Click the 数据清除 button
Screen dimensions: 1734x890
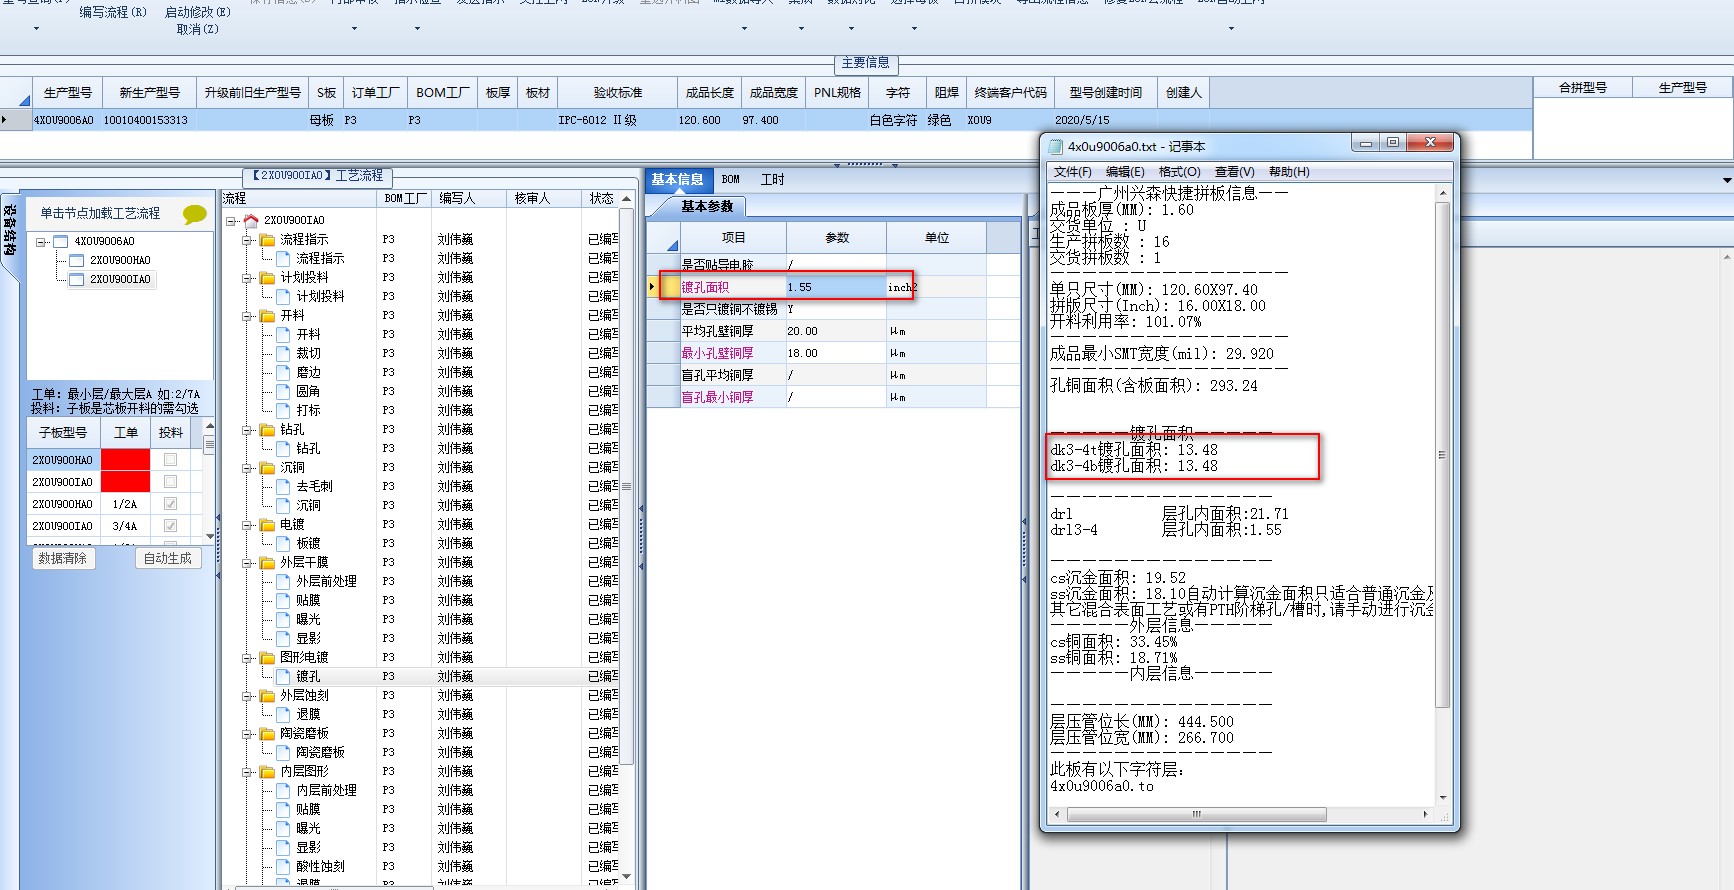(63, 558)
